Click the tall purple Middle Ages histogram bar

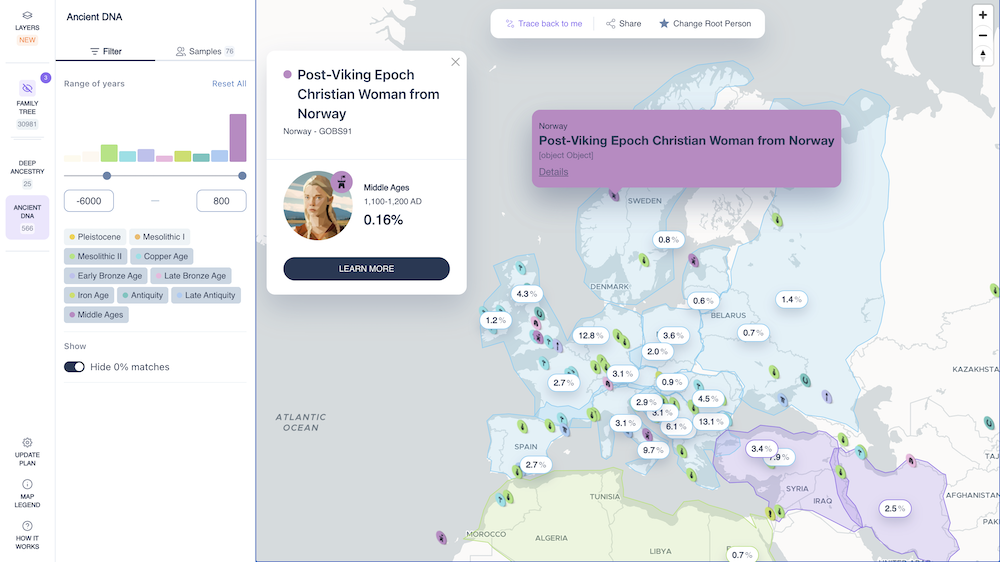[x=238, y=138]
